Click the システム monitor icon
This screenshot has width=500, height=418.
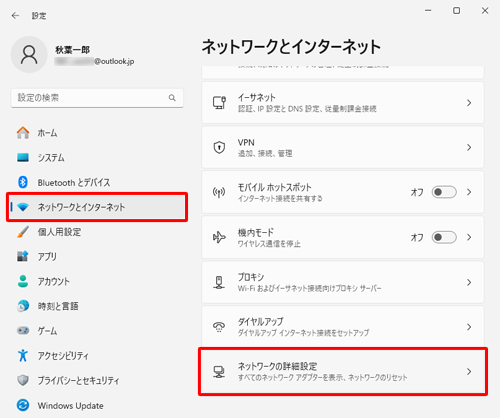[x=23, y=157]
